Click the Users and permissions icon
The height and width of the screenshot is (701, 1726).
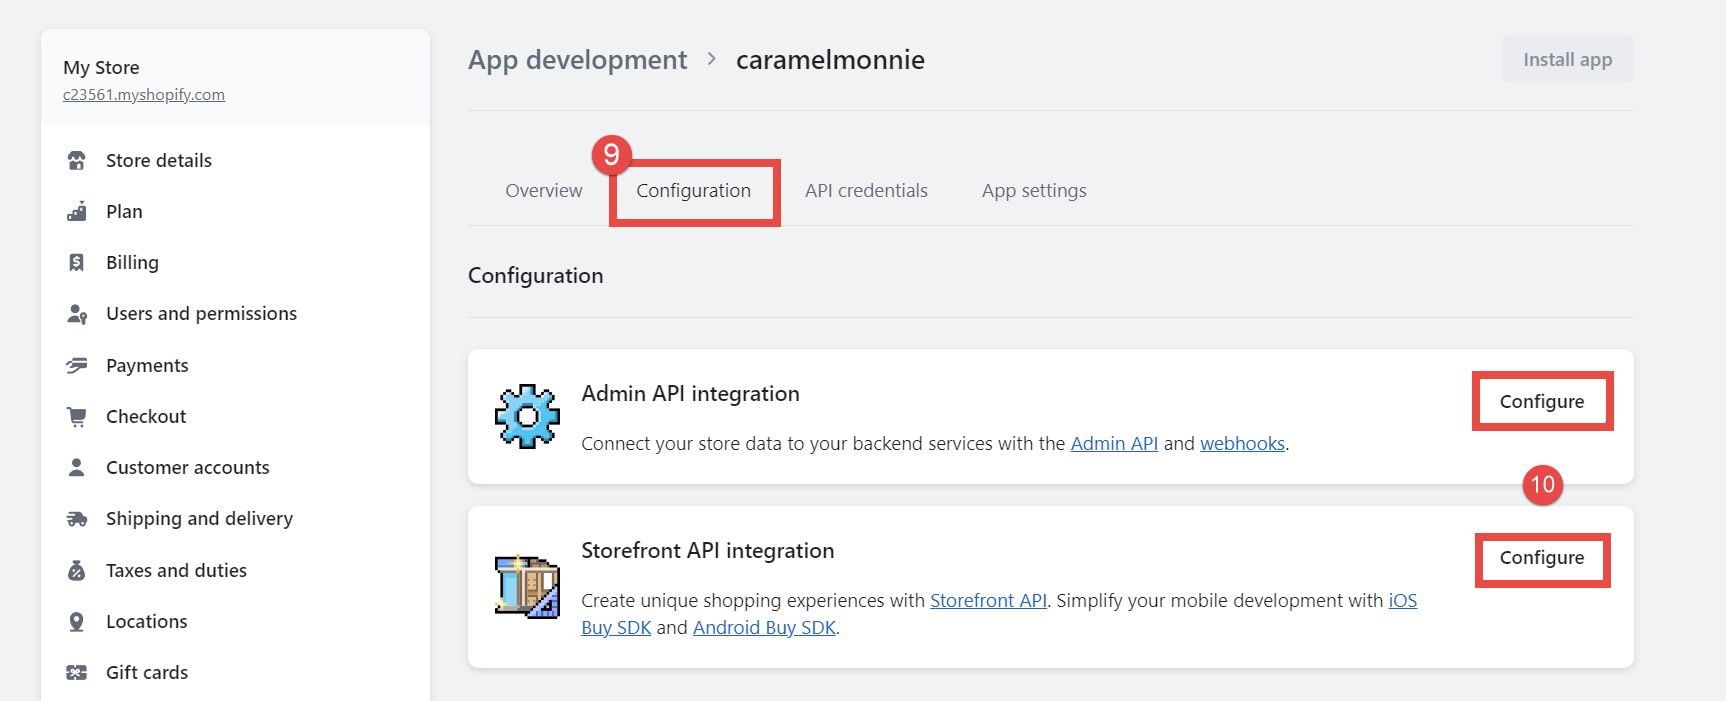[x=77, y=314]
